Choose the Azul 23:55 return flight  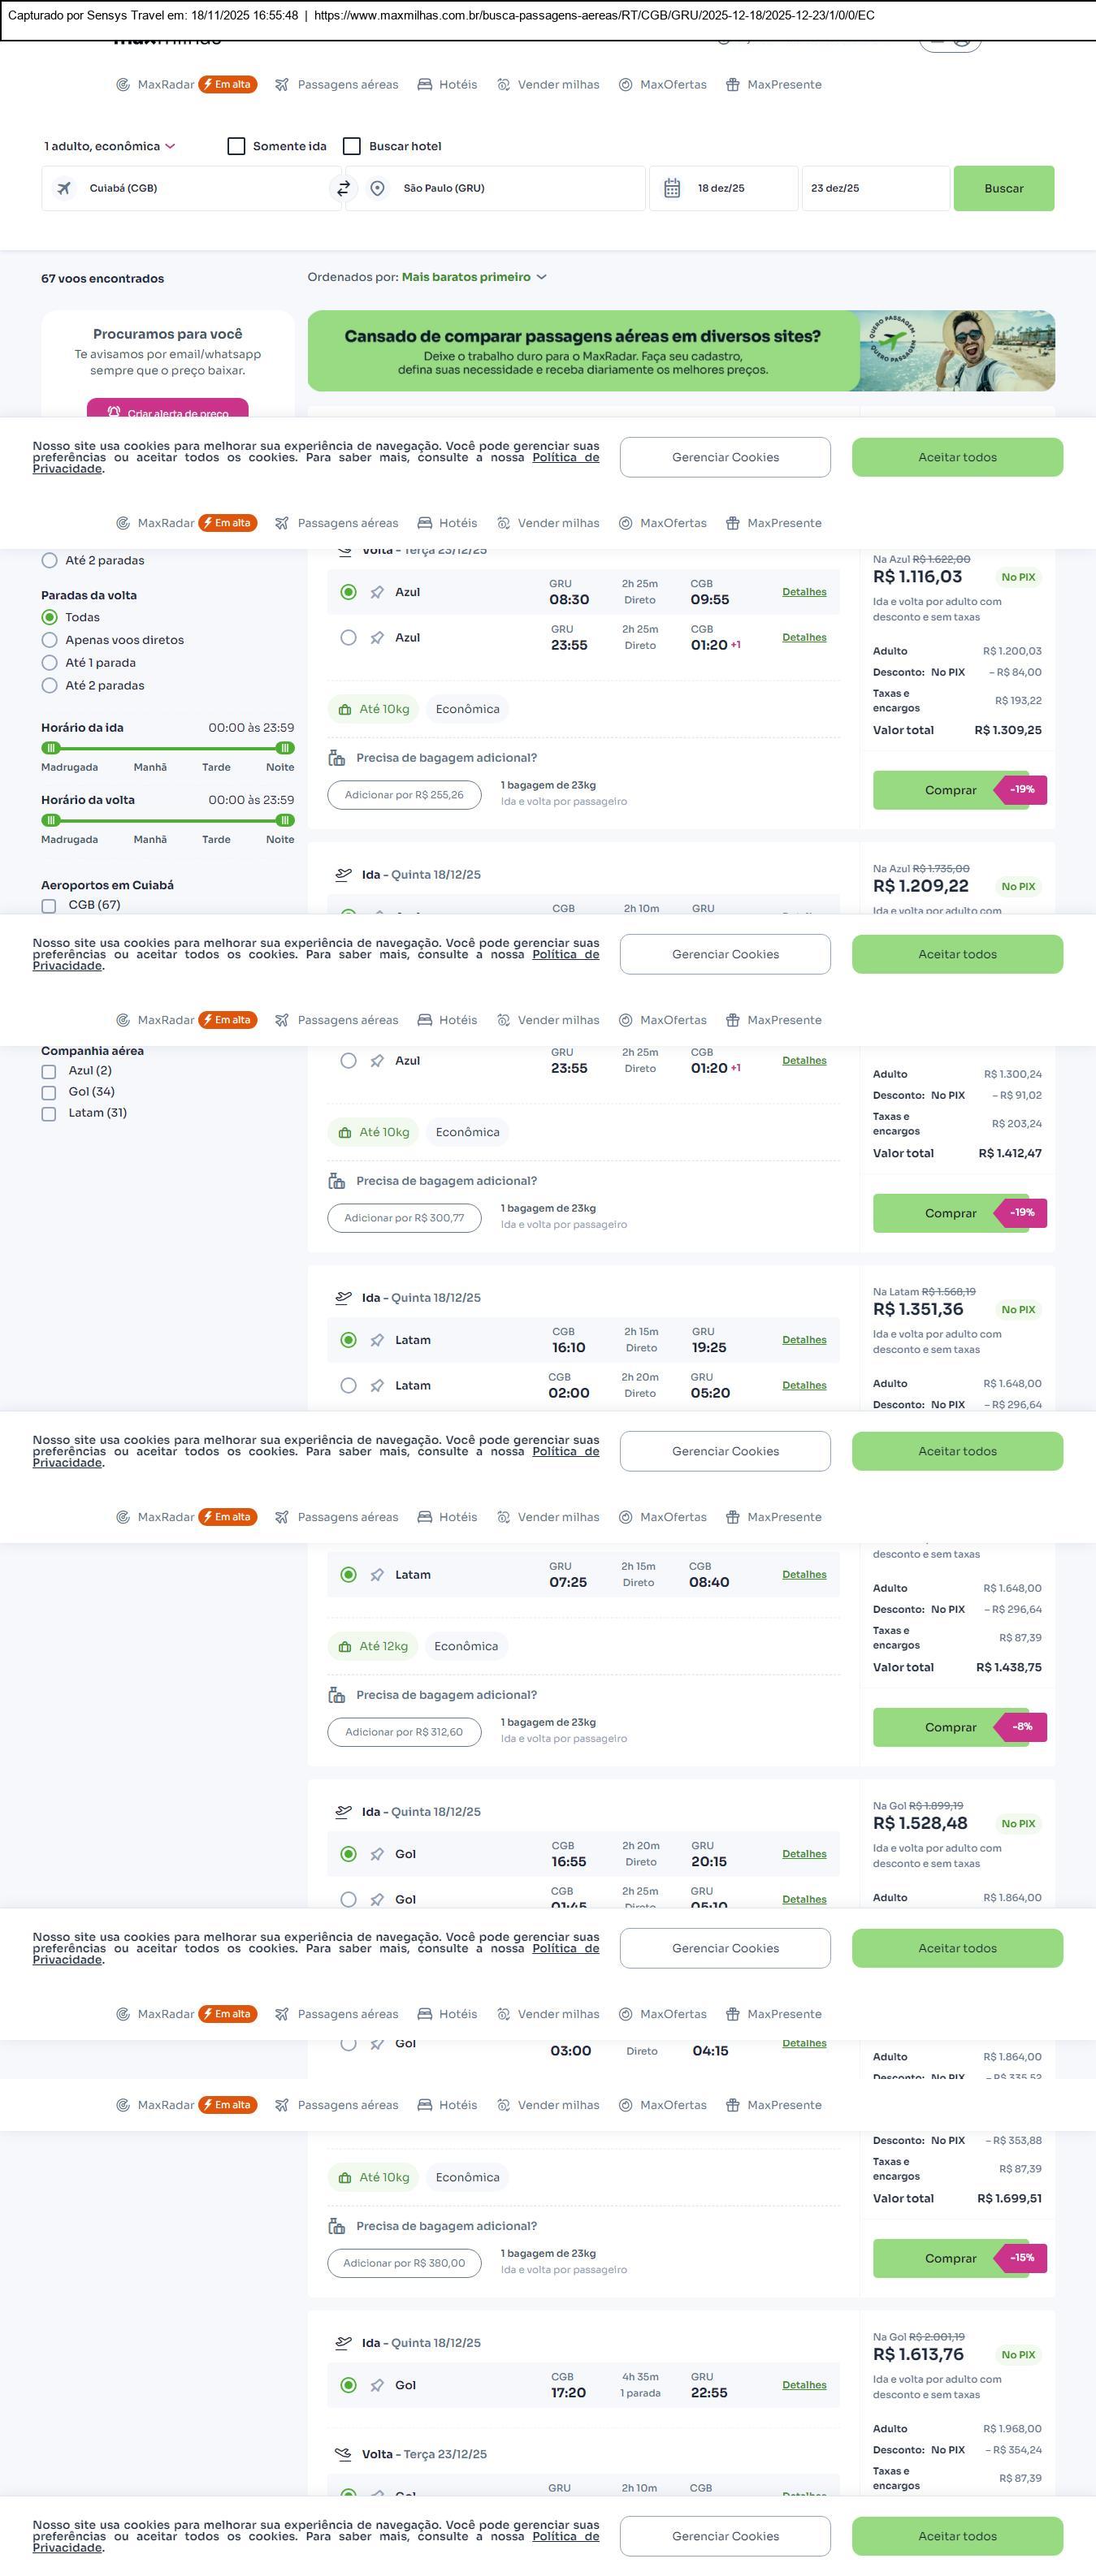tap(348, 638)
